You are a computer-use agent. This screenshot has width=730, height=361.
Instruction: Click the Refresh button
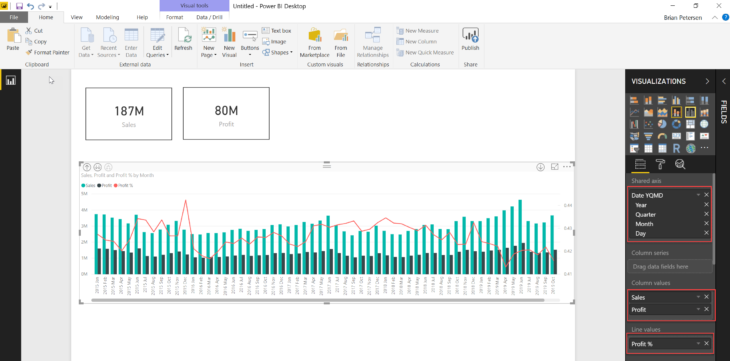(183, 39)
